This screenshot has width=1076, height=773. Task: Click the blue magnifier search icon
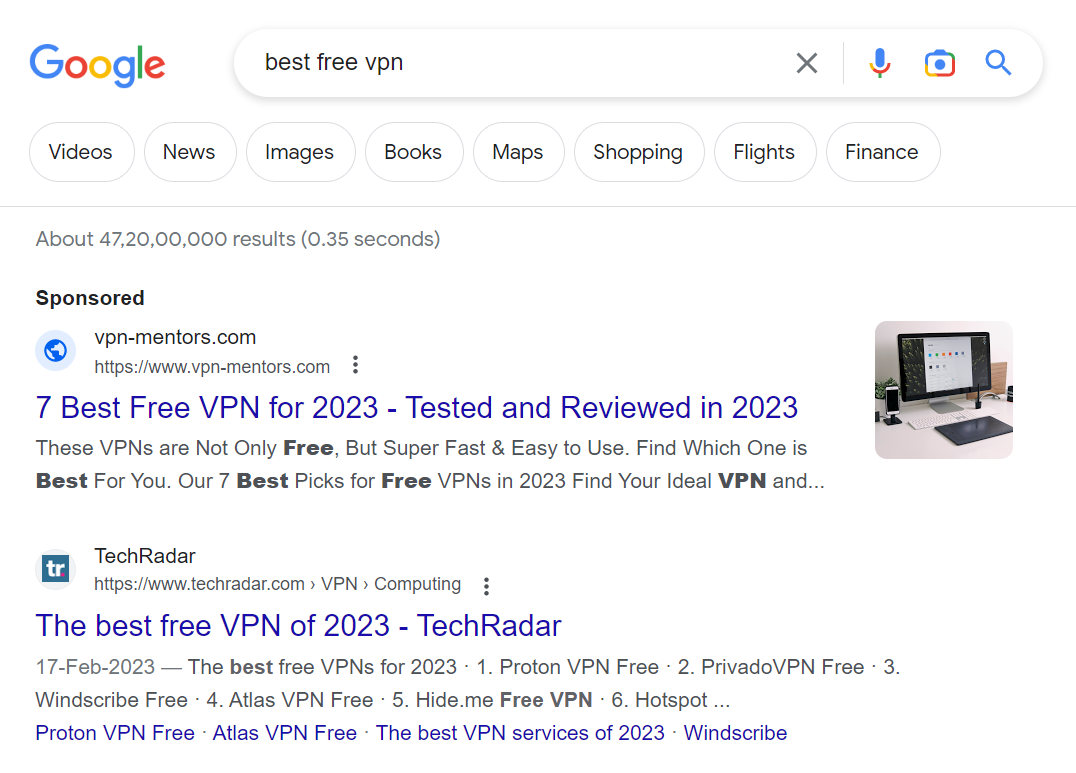[998, 62]
